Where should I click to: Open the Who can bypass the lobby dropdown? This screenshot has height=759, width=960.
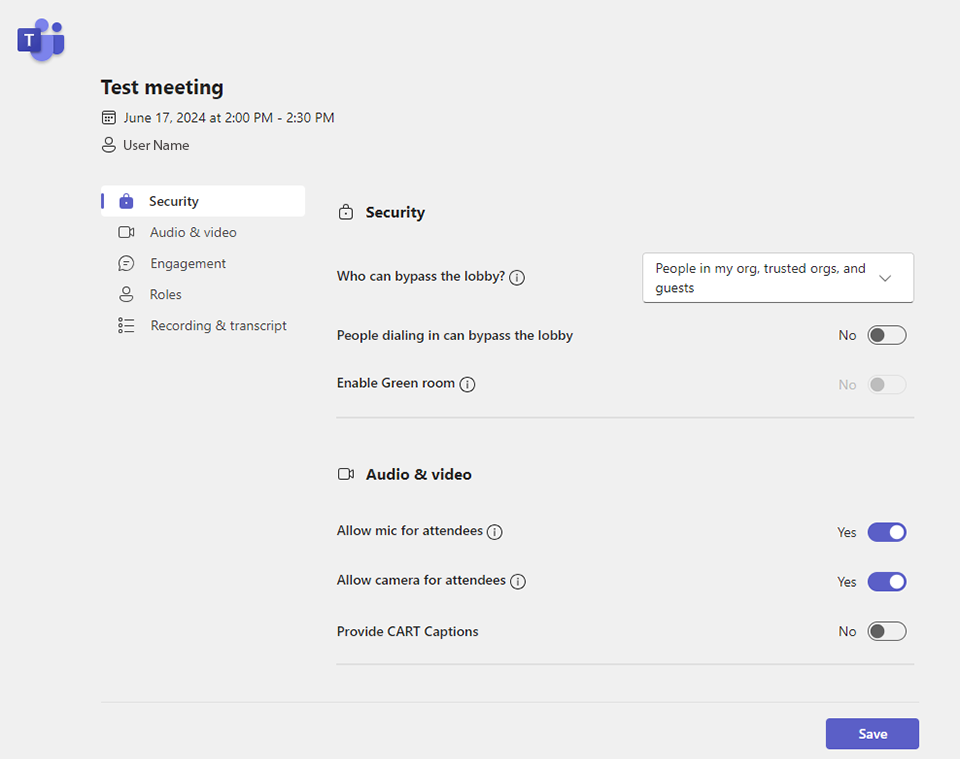point(777,278)
